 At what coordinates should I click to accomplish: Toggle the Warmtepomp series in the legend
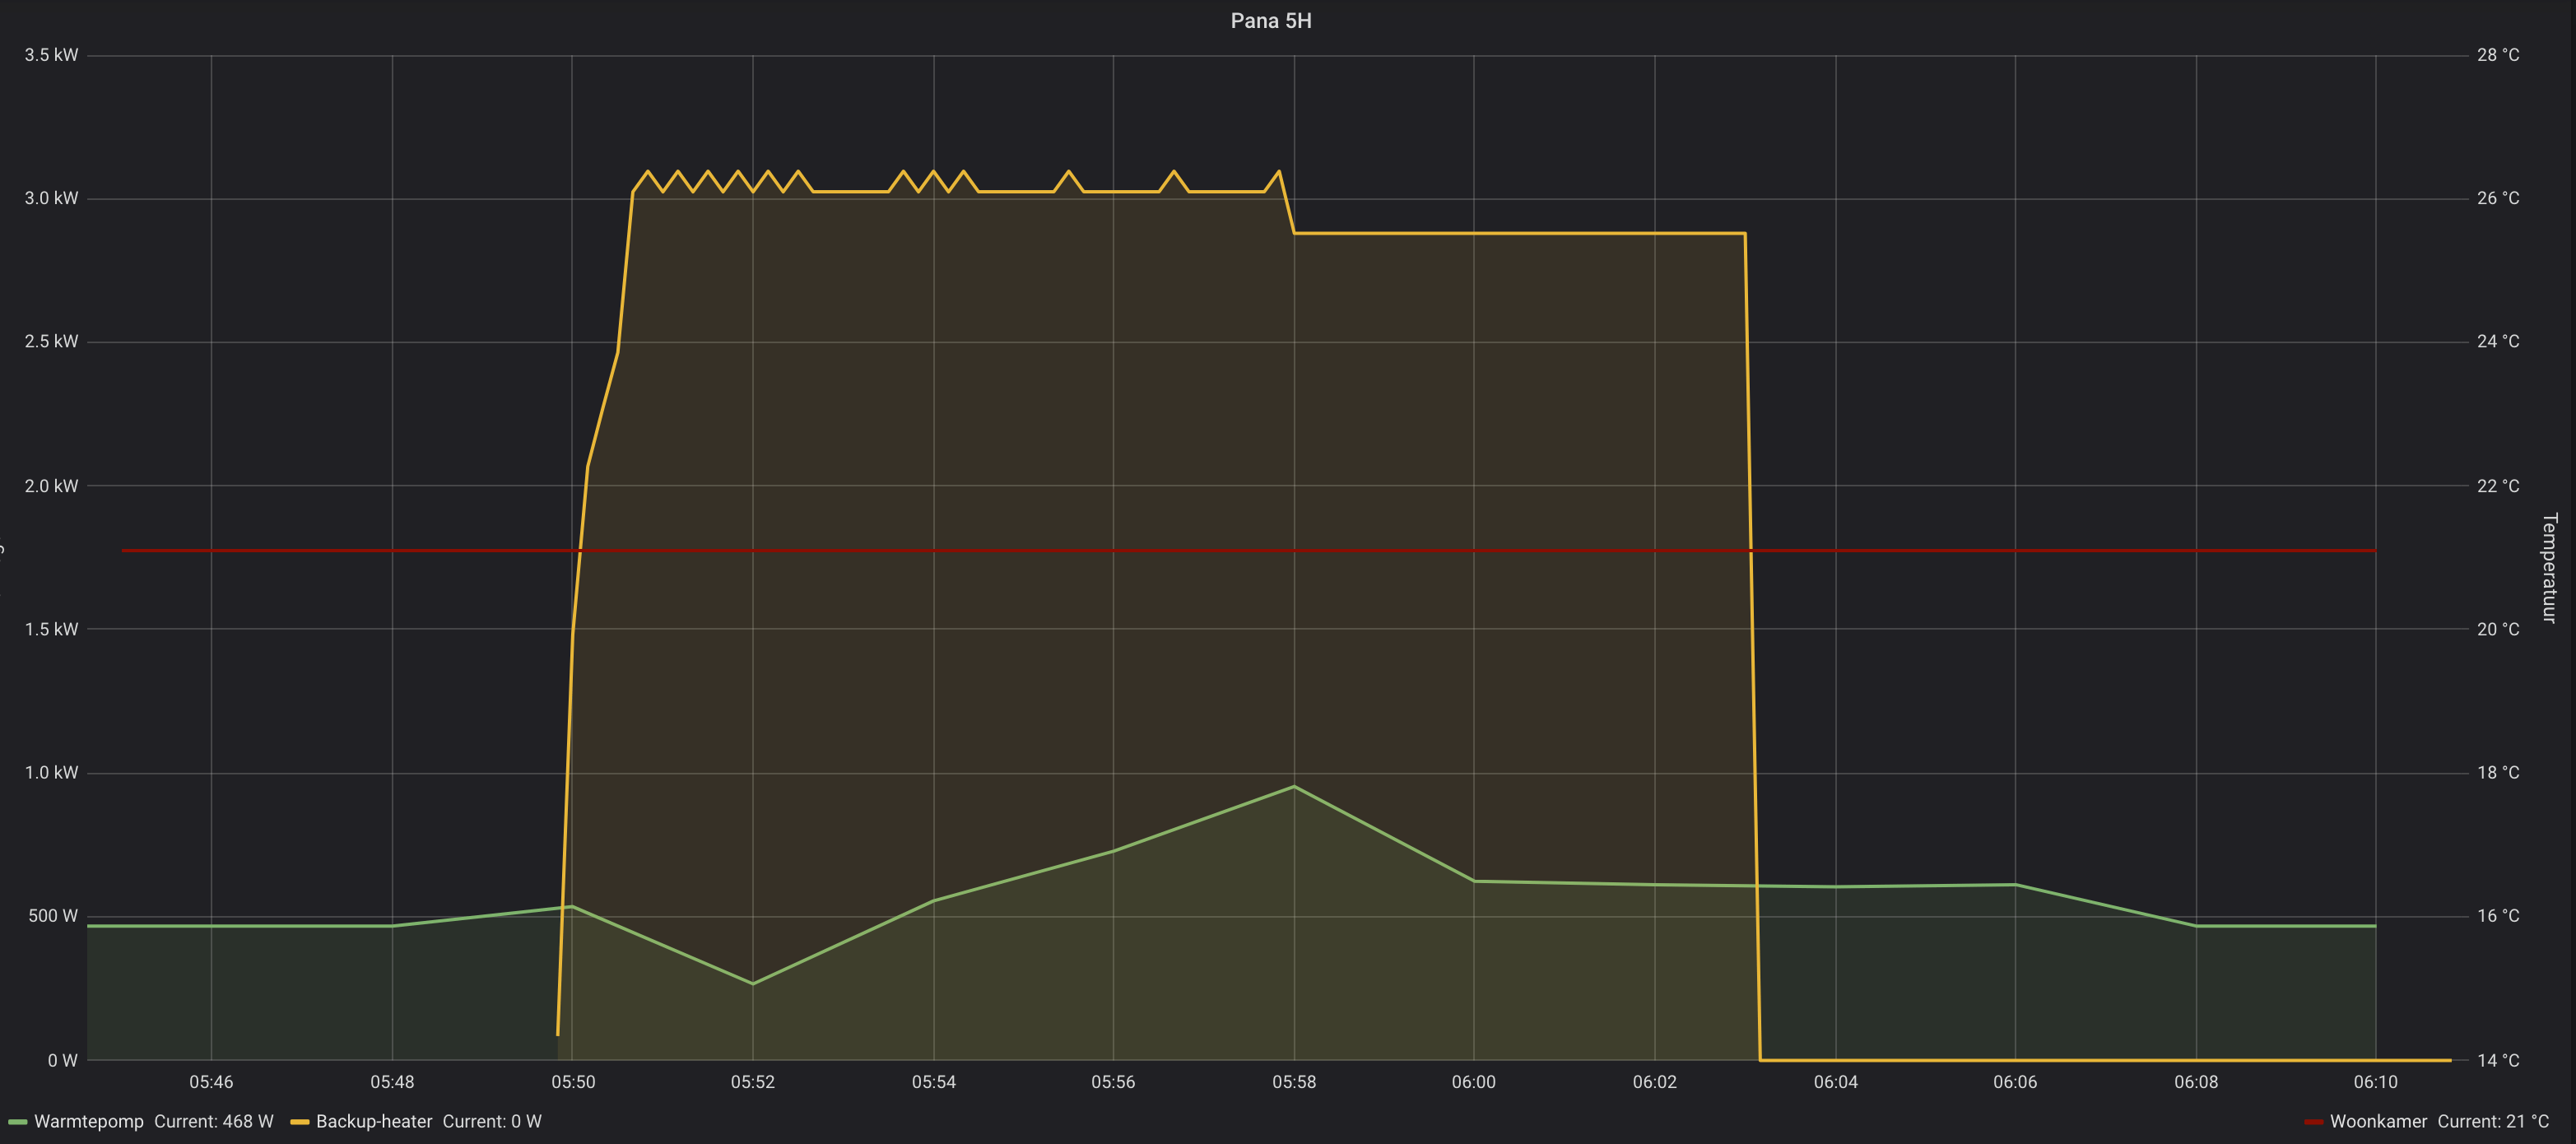click(89, 1122)
